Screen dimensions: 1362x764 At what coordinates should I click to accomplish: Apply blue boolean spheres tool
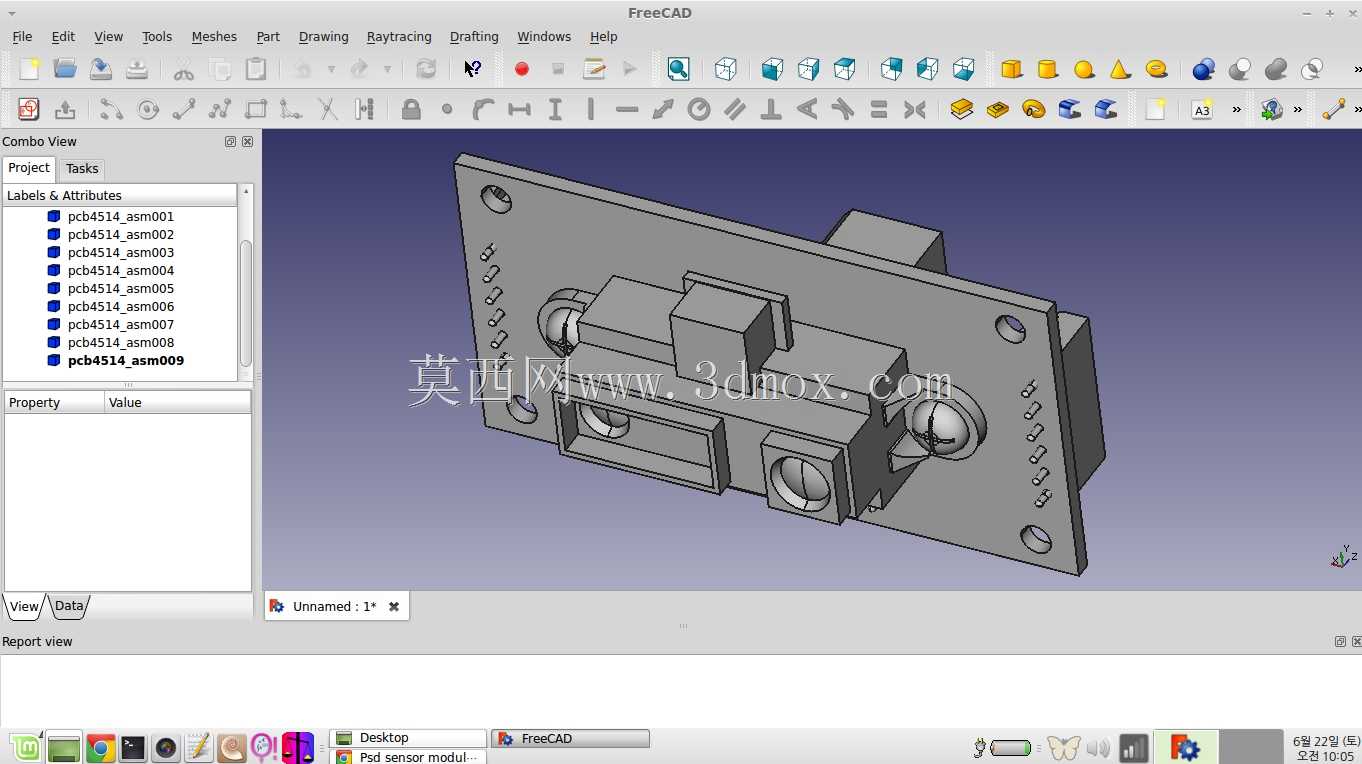1204,69
